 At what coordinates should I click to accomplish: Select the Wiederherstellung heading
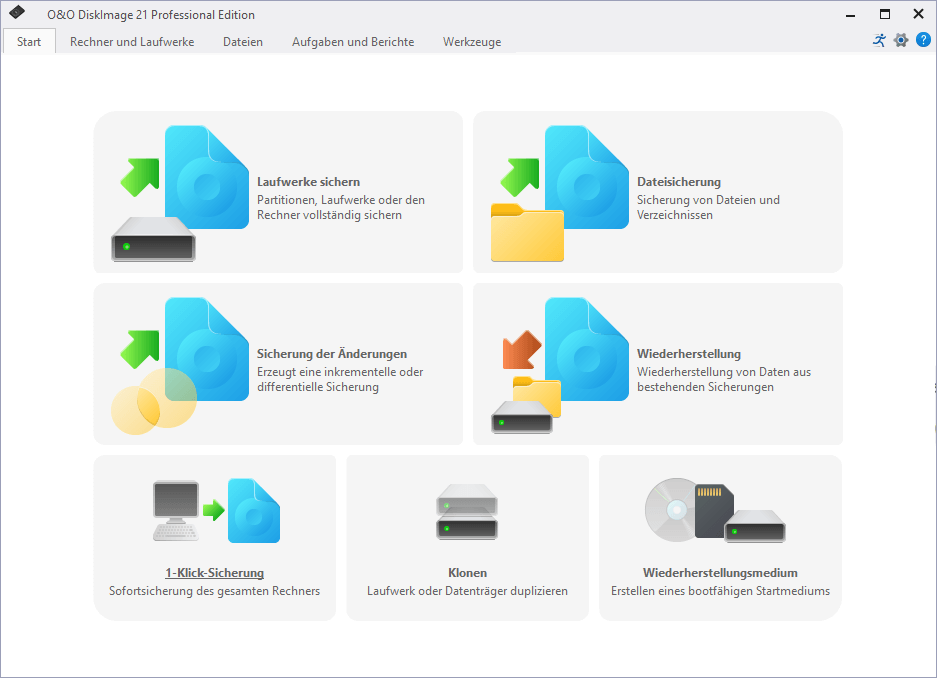[688, 354]
